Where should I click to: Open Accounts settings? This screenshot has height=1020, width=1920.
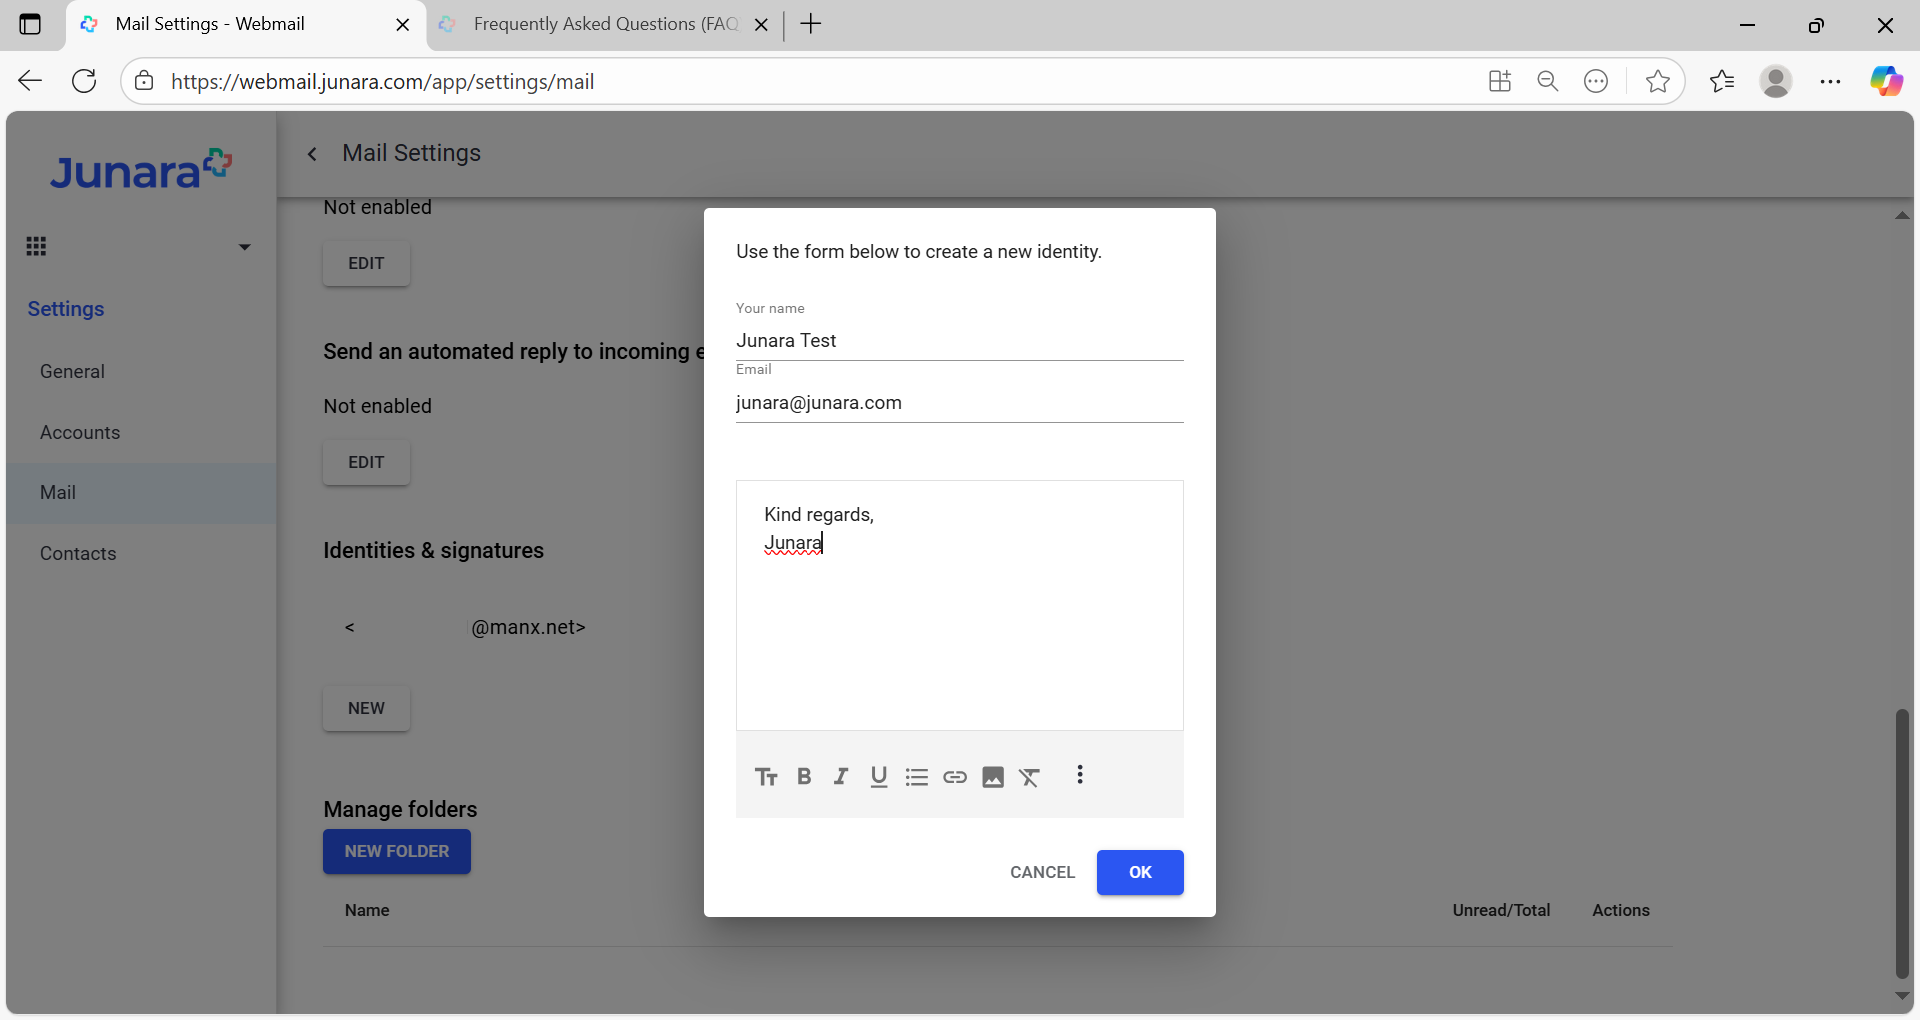pos(80,432)
